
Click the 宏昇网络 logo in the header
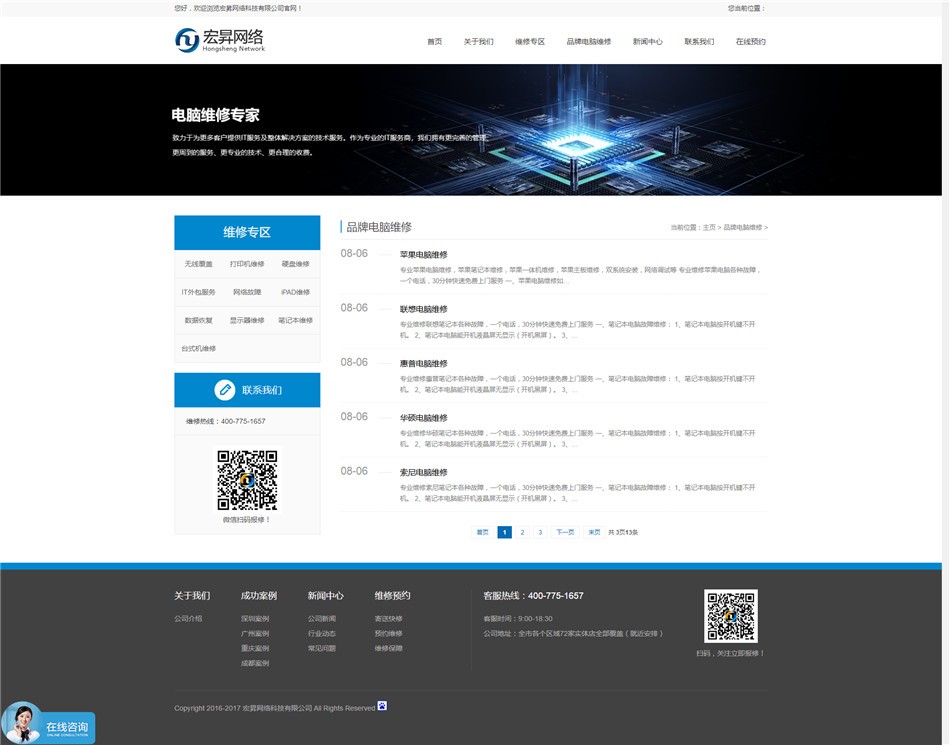pos(220,40)
